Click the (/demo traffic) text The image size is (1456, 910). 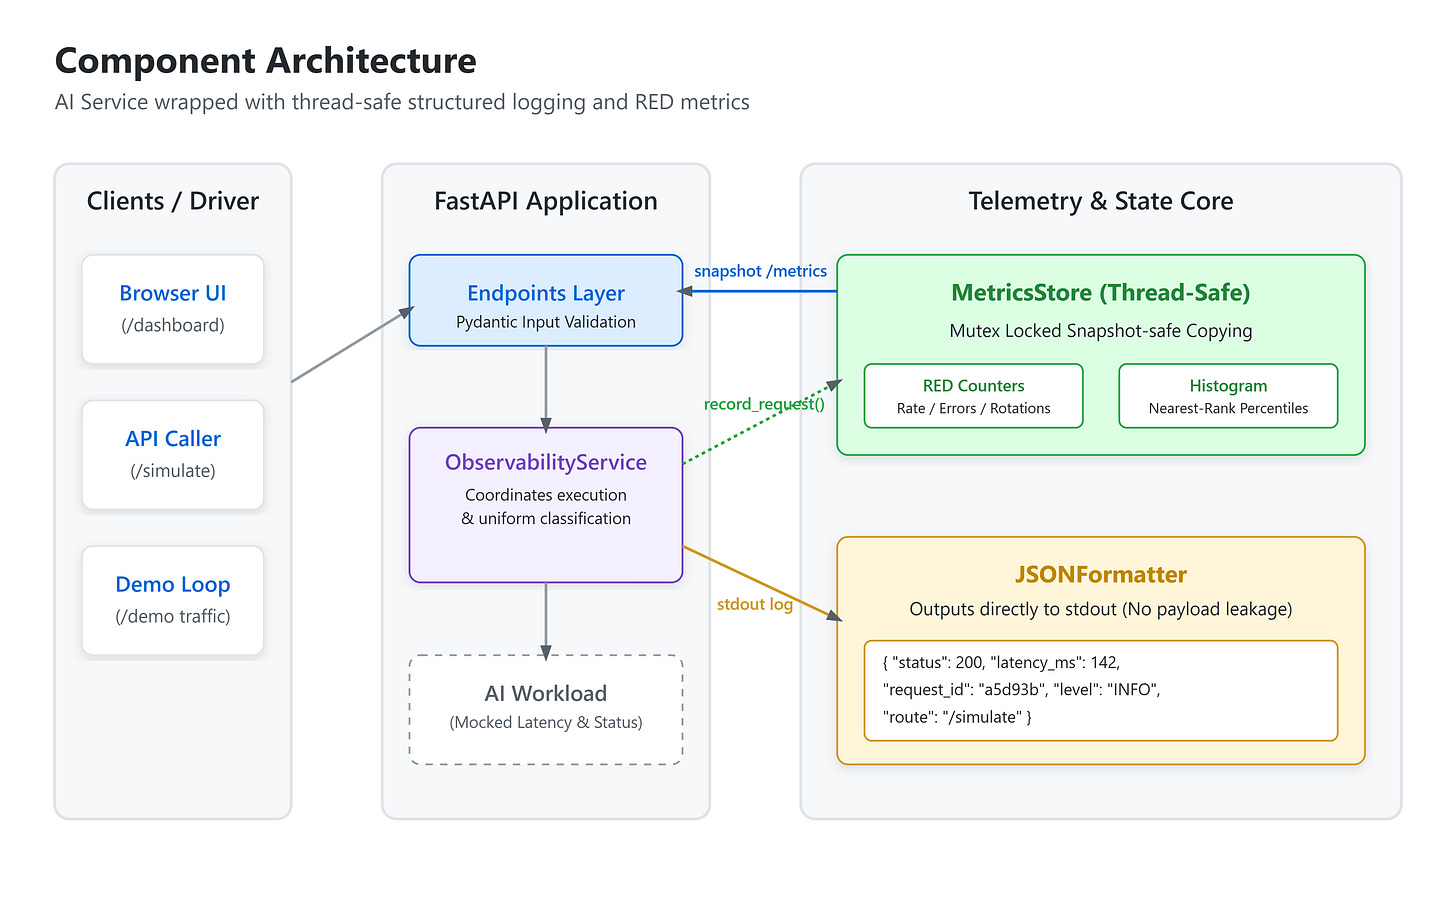coord(173,616)
